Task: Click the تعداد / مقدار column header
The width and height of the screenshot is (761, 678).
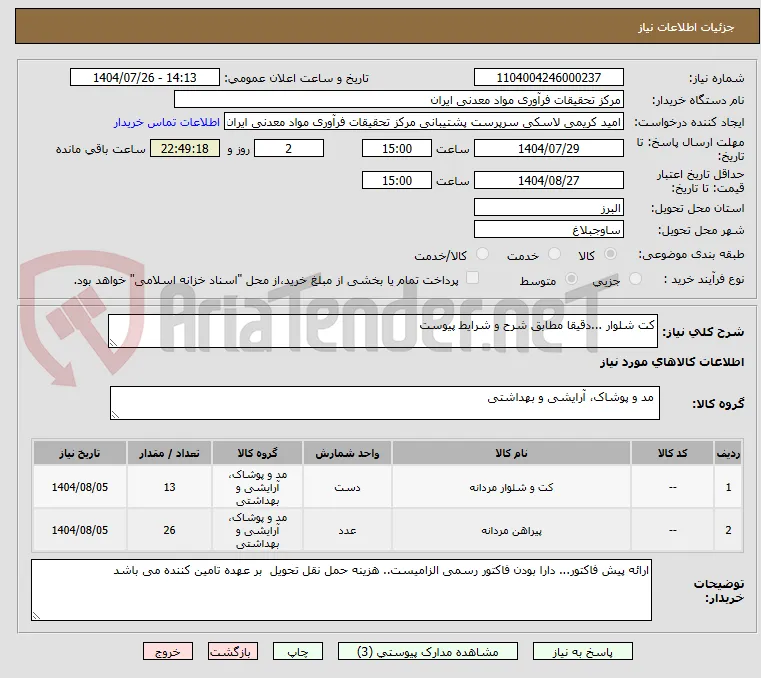Action: [169, 453]
